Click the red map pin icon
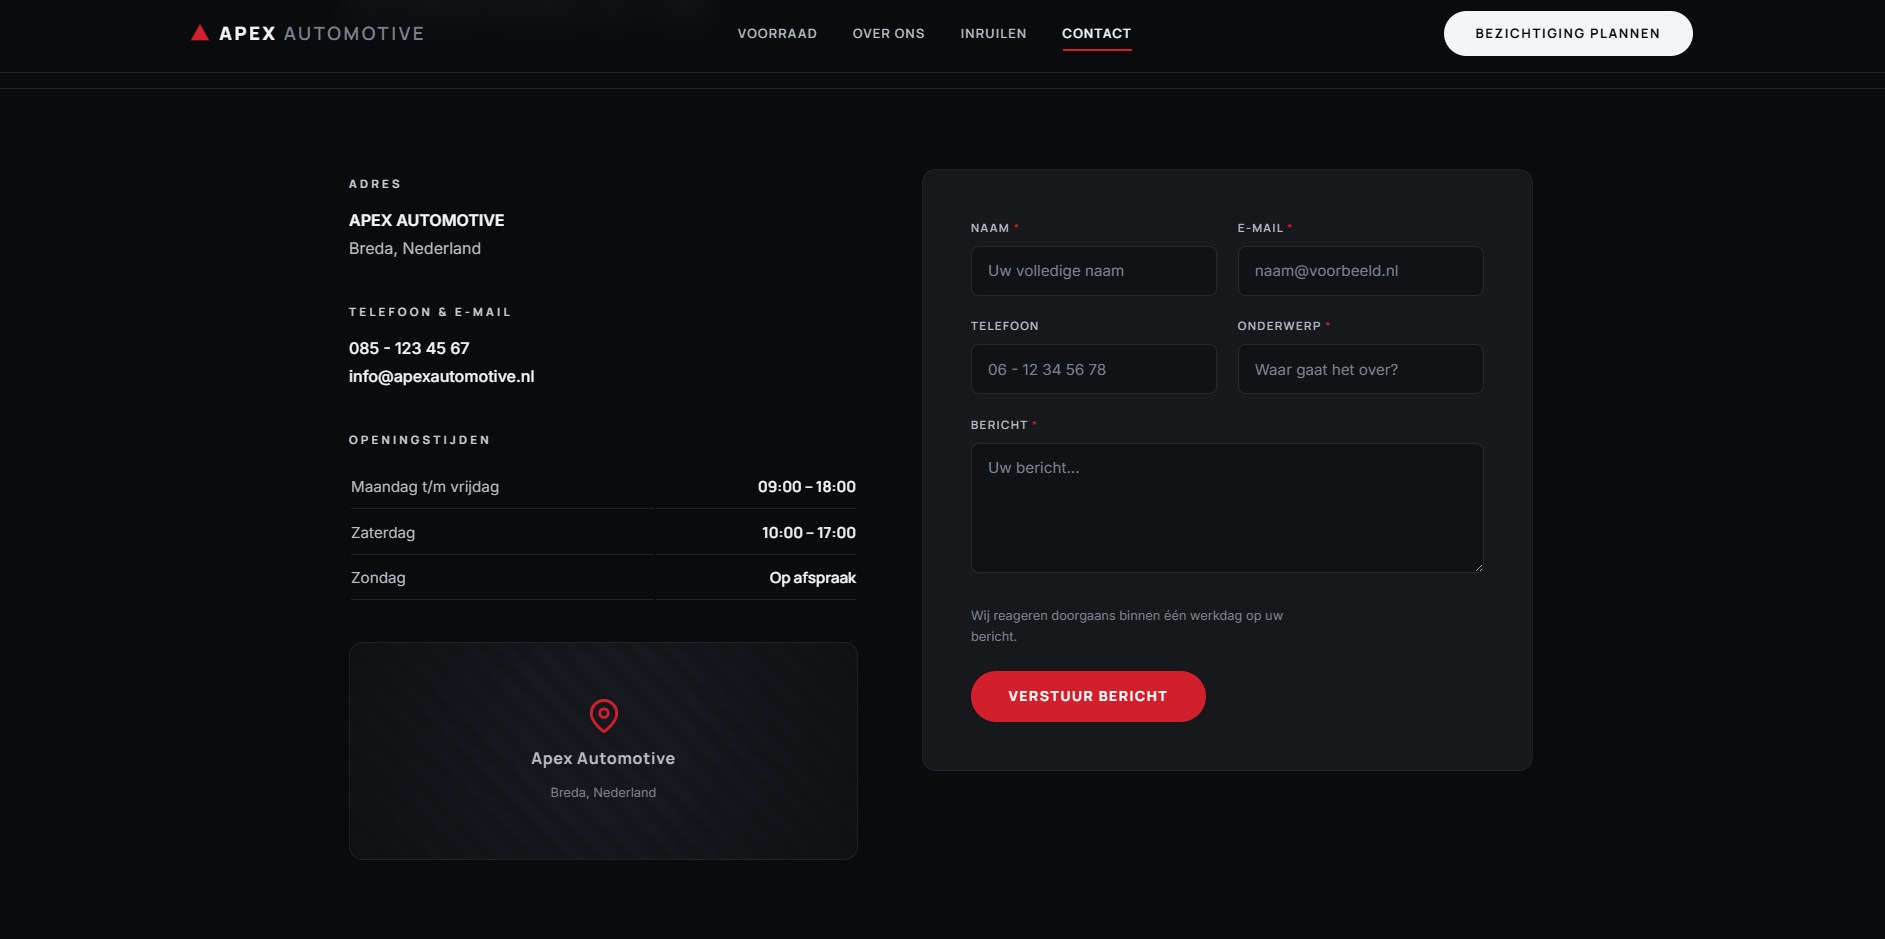Viewport: 1885px width, 939px height. pyautogui.click(x=603, y=716)
